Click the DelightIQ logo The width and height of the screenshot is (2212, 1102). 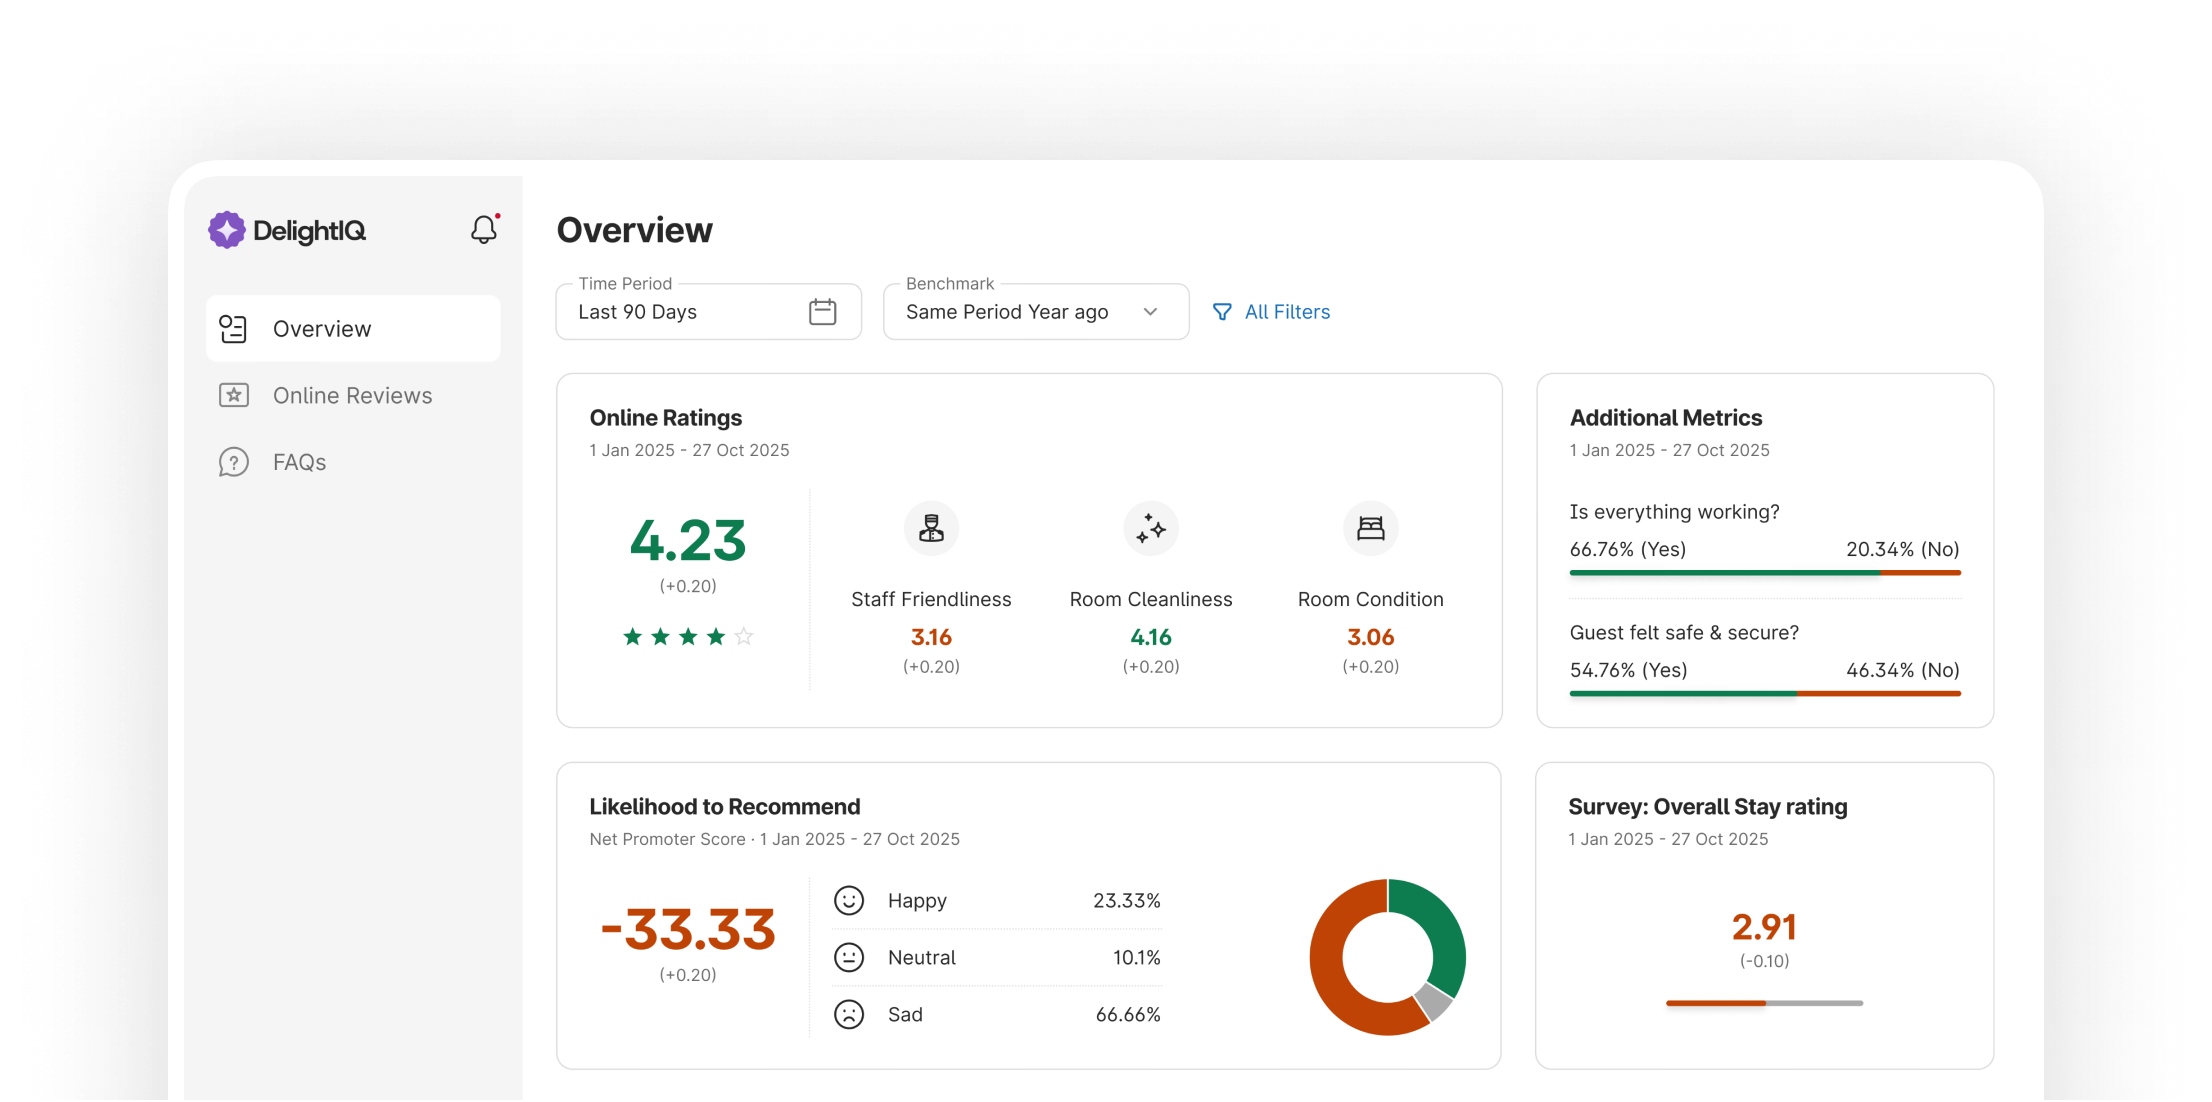(287, 230)
